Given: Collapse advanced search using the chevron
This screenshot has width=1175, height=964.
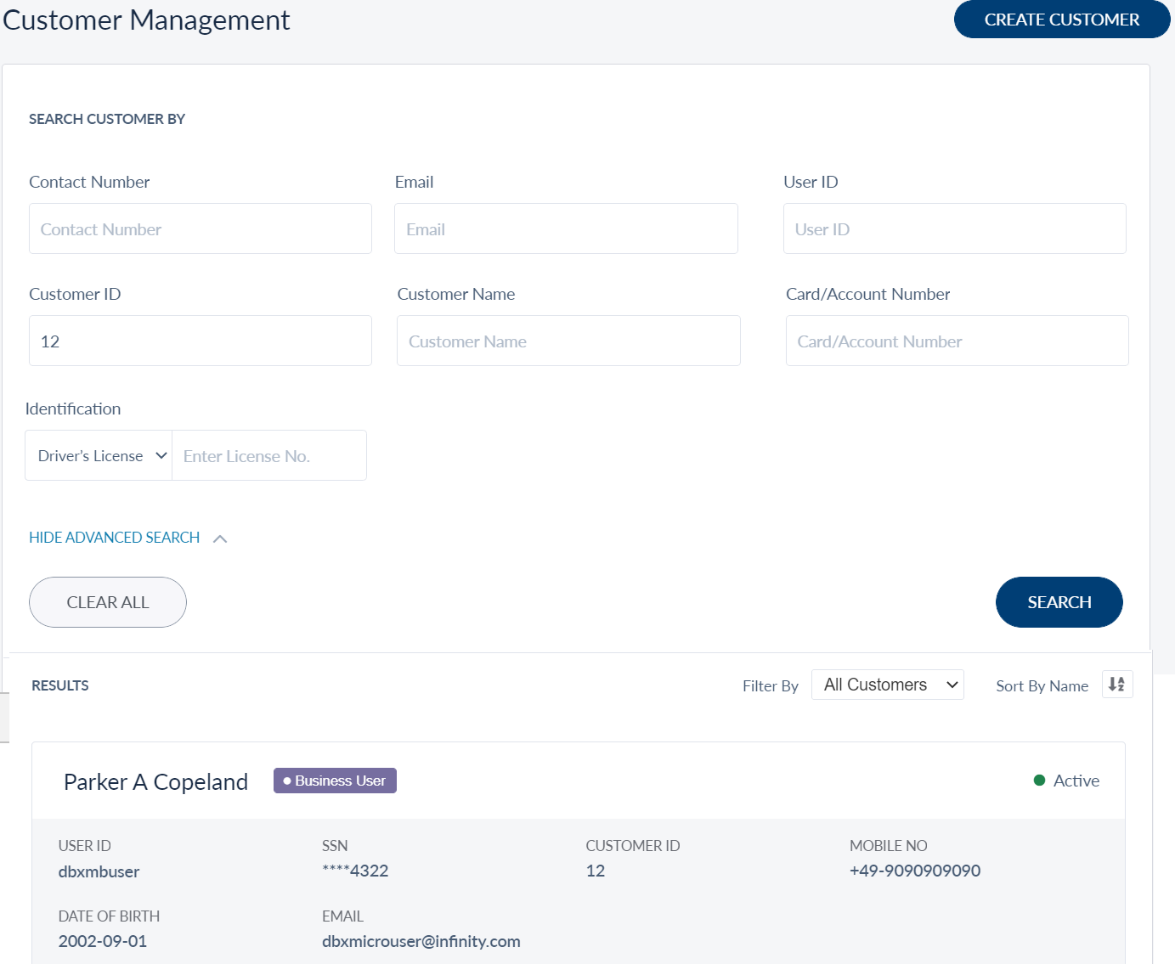Looking at the screenshot, I should click(220, 539).
